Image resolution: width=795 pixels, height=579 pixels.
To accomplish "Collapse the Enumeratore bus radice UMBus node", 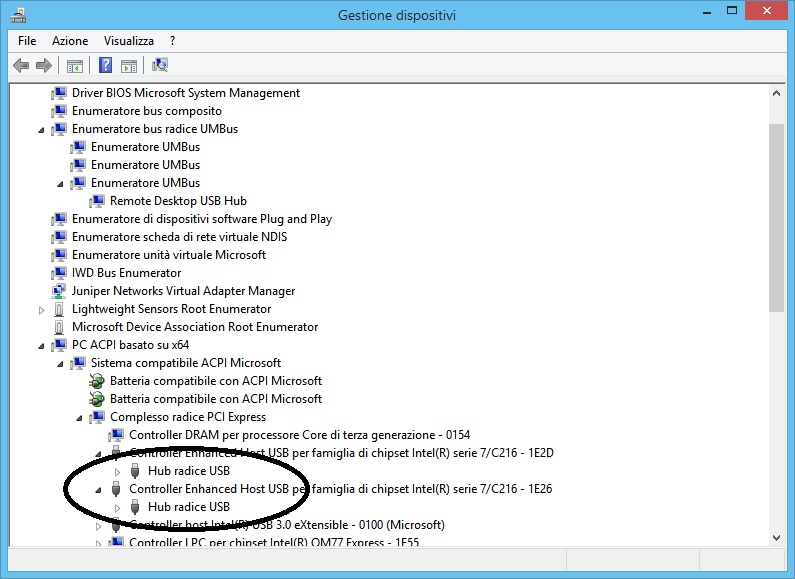I will coord(42,130).
